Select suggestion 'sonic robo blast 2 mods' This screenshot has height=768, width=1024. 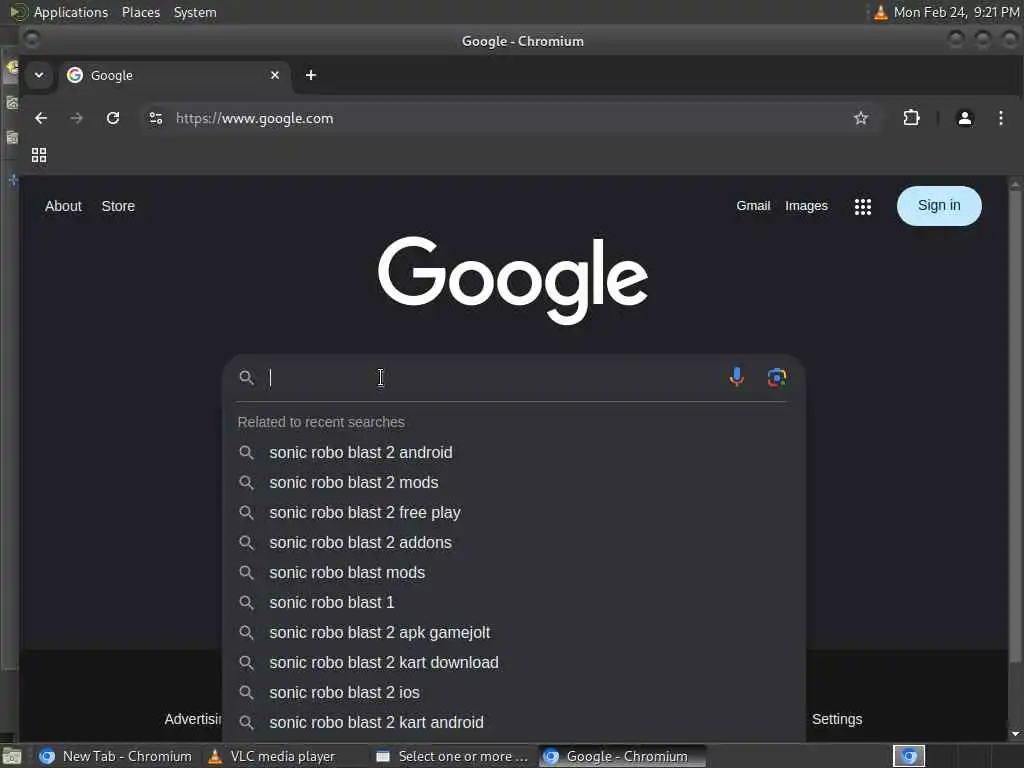pos(513,483)
